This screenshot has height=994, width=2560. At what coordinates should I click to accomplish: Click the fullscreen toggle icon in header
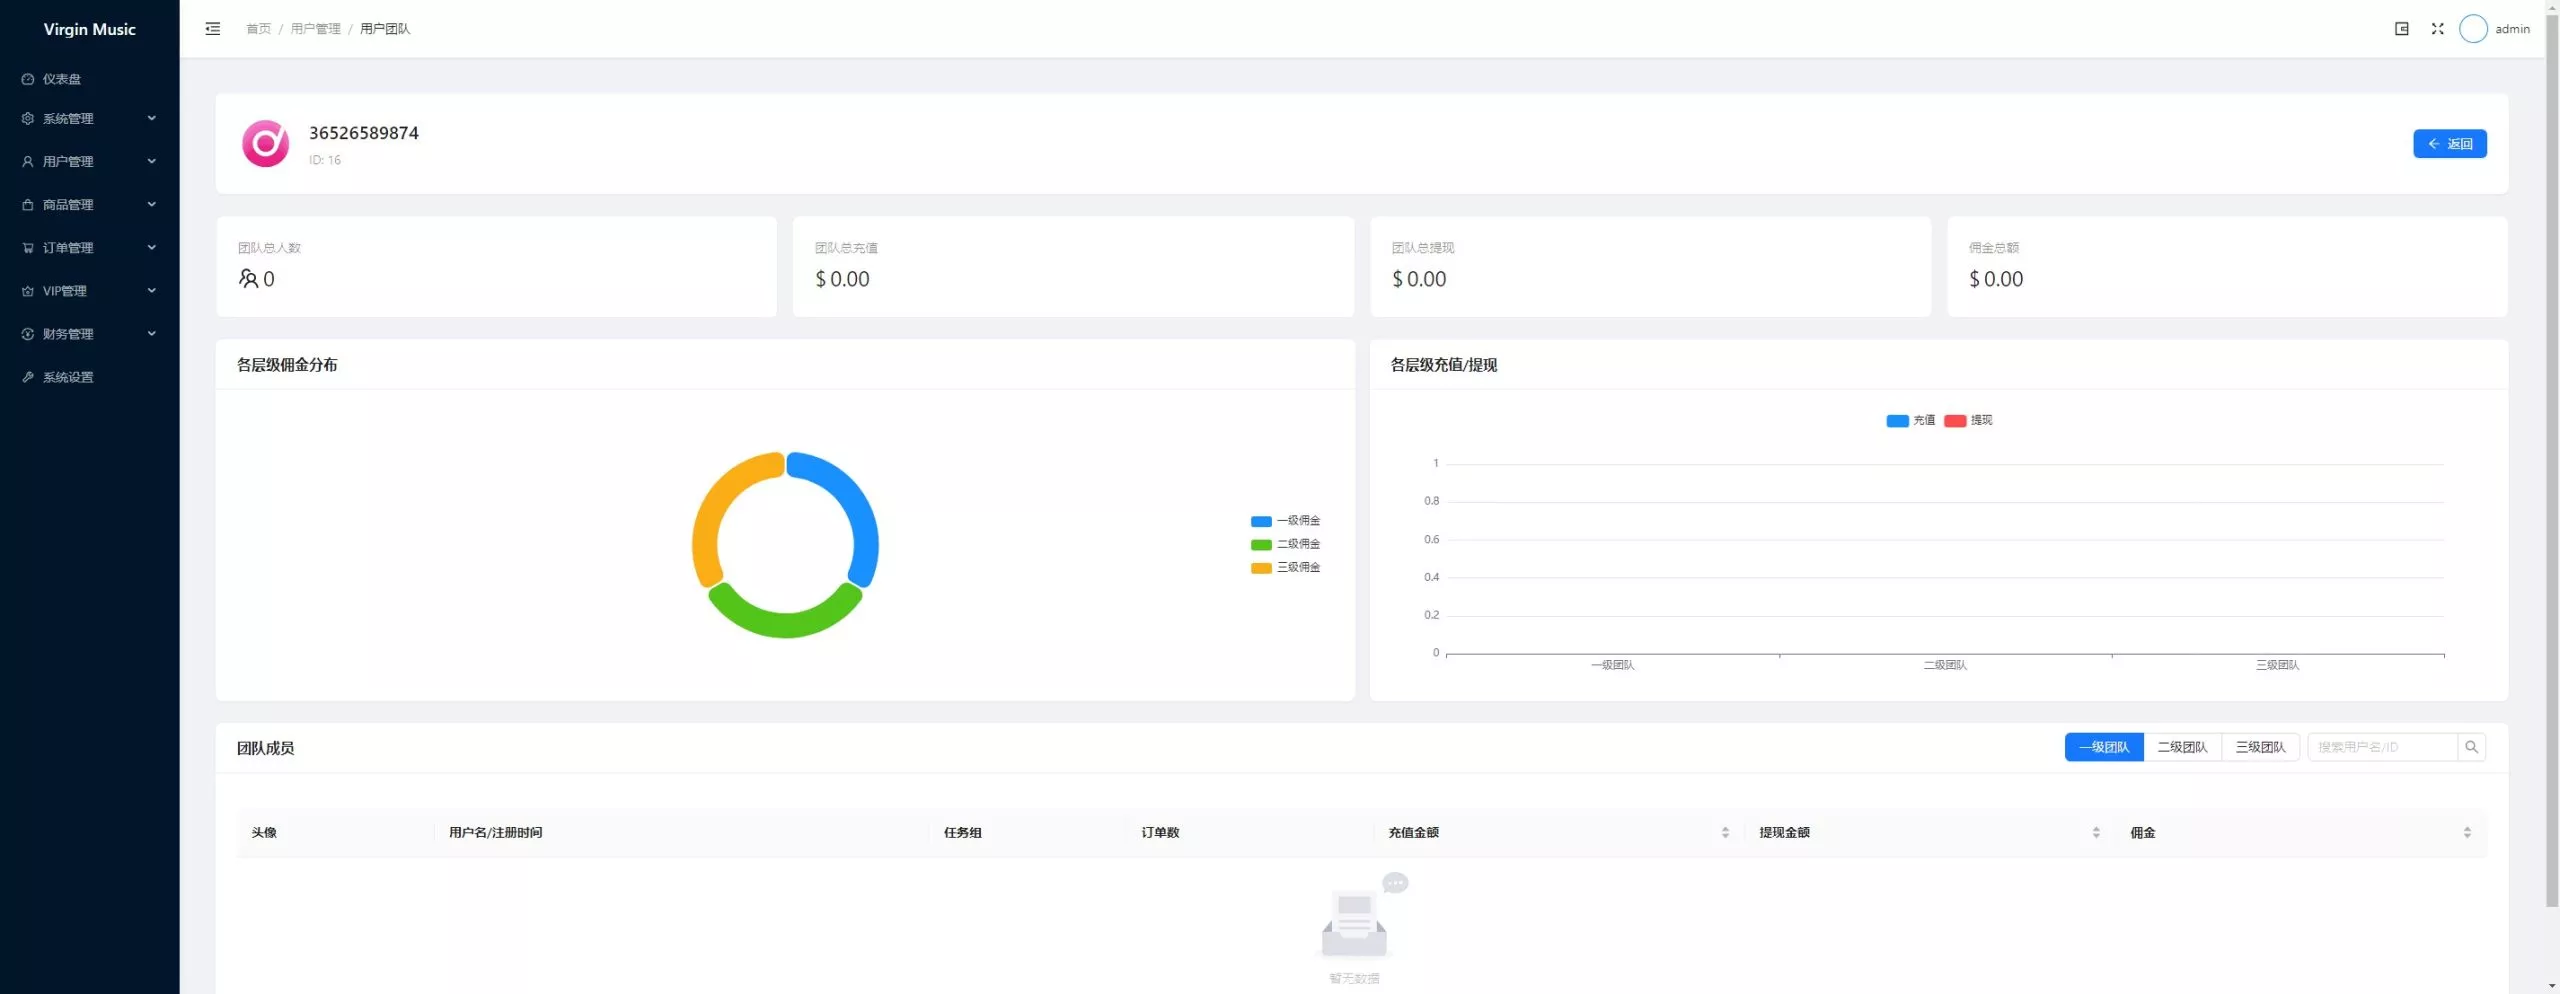[2437, 29]
